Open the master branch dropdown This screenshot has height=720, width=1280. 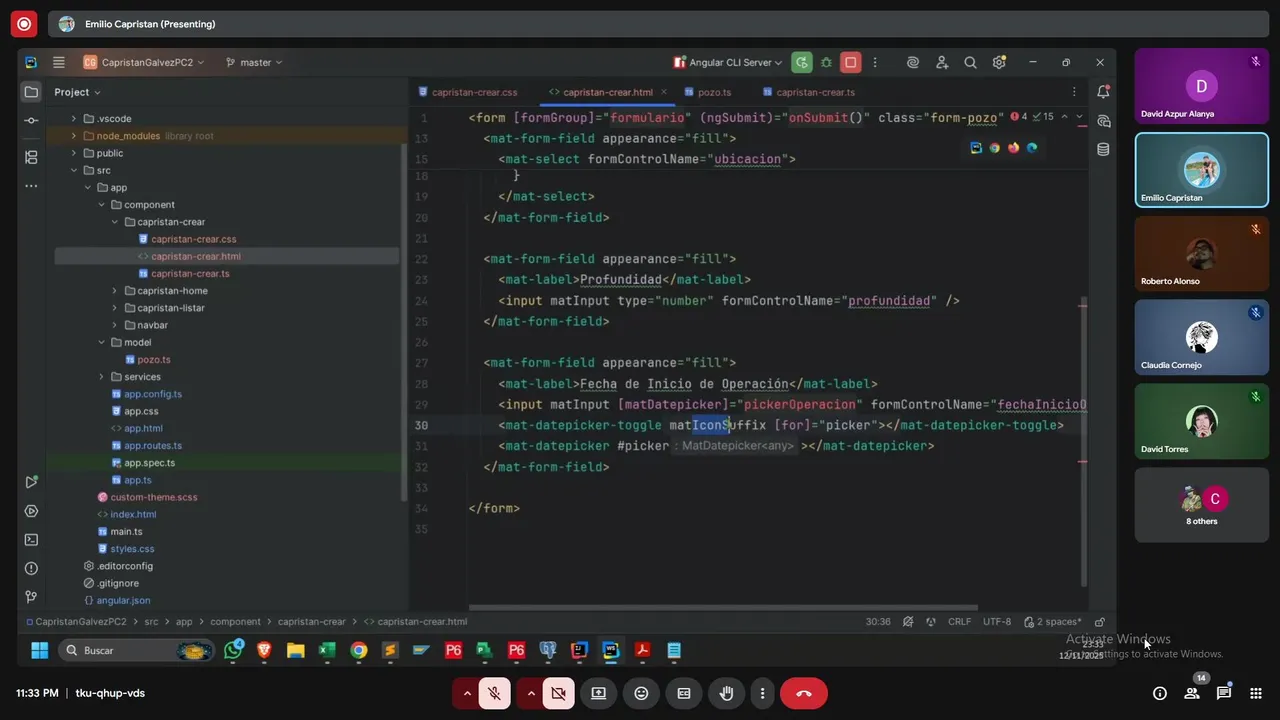pyautogui.click(x=254, y=62)
